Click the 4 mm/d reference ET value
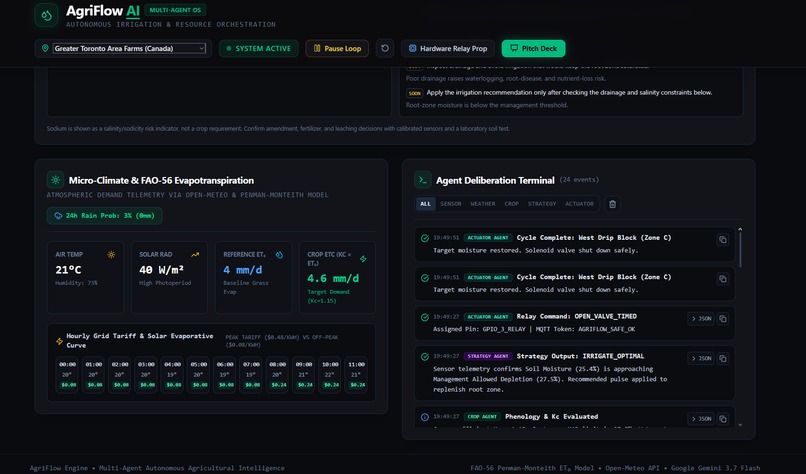The width and height of the screenshot is (806, 474). coord(243,270)
